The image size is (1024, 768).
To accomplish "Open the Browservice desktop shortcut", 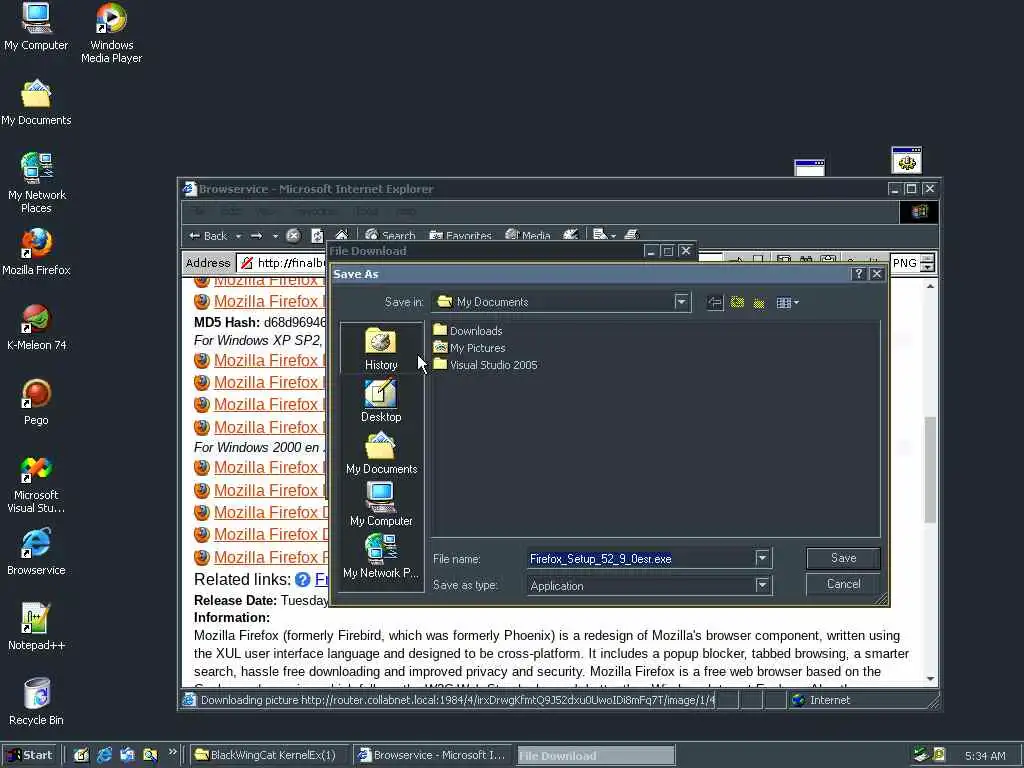I will [36, 552].
